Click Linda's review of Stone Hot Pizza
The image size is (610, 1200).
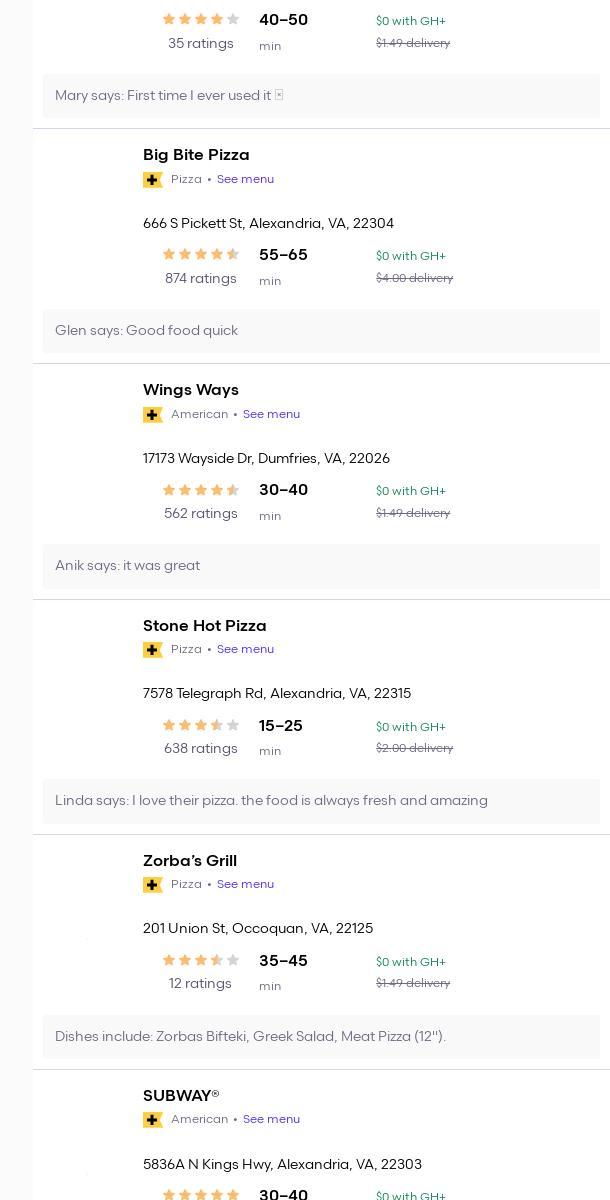[271, 801]
